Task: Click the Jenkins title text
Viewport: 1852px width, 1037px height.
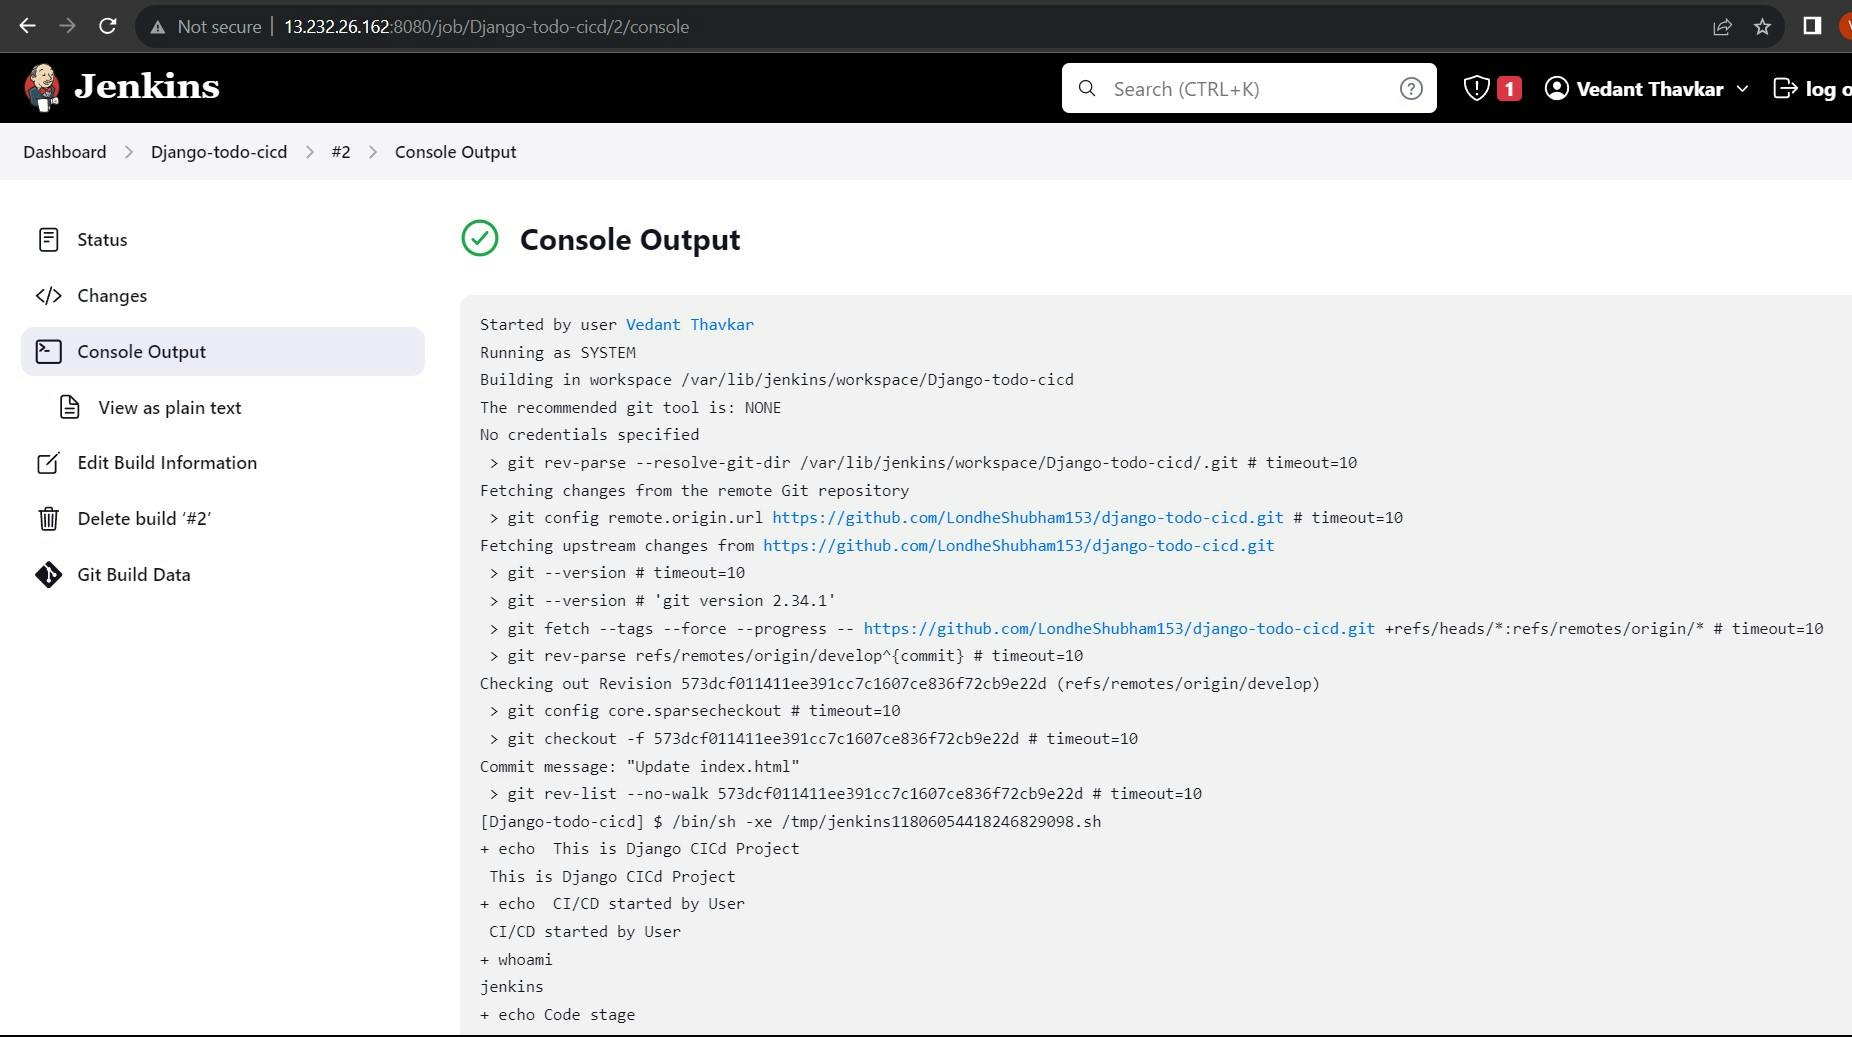Action: coord(147,87)
